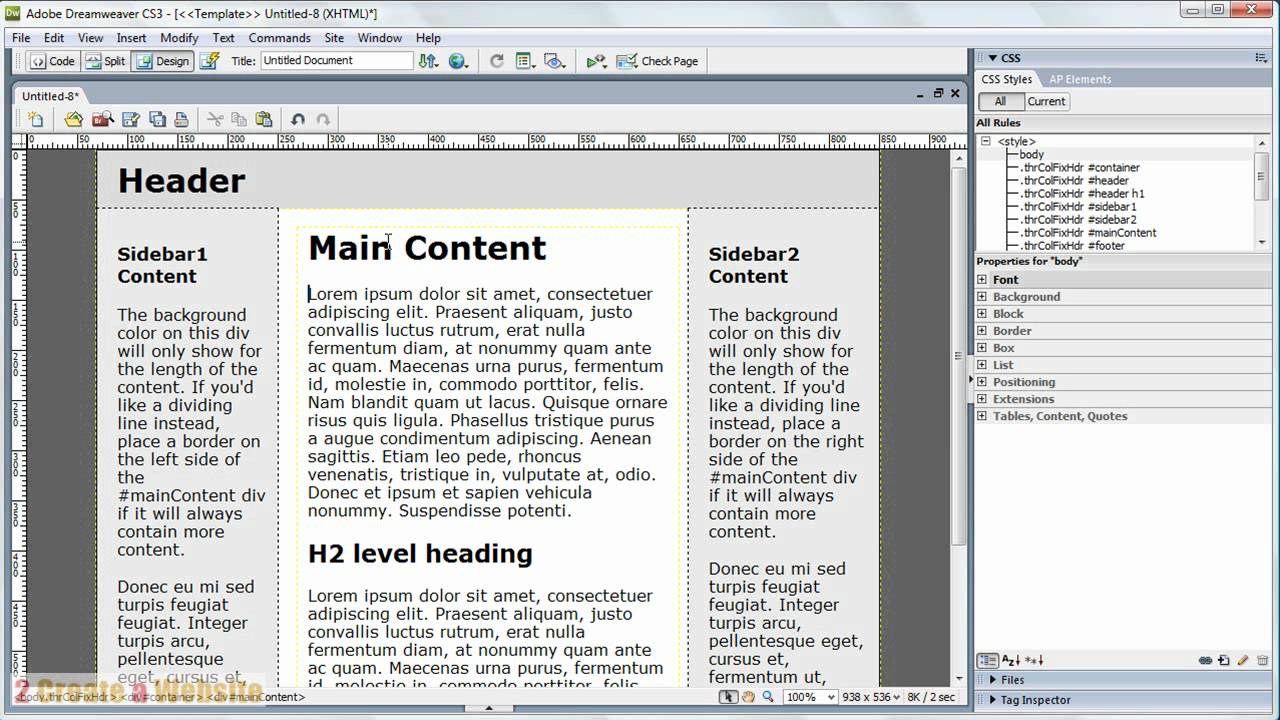
Task: Switch to Split view
Action: point(105,61)
